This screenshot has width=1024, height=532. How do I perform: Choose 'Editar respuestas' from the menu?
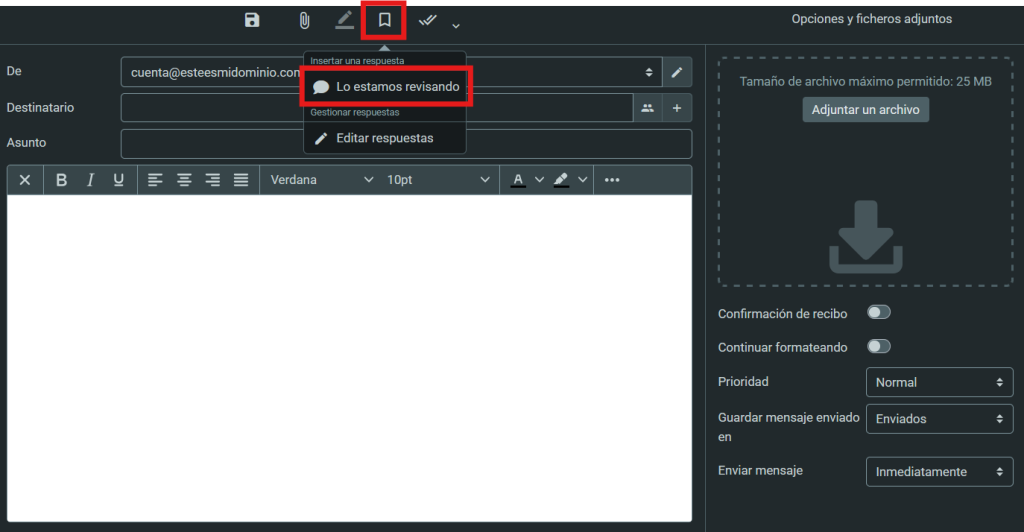(384, 138)
